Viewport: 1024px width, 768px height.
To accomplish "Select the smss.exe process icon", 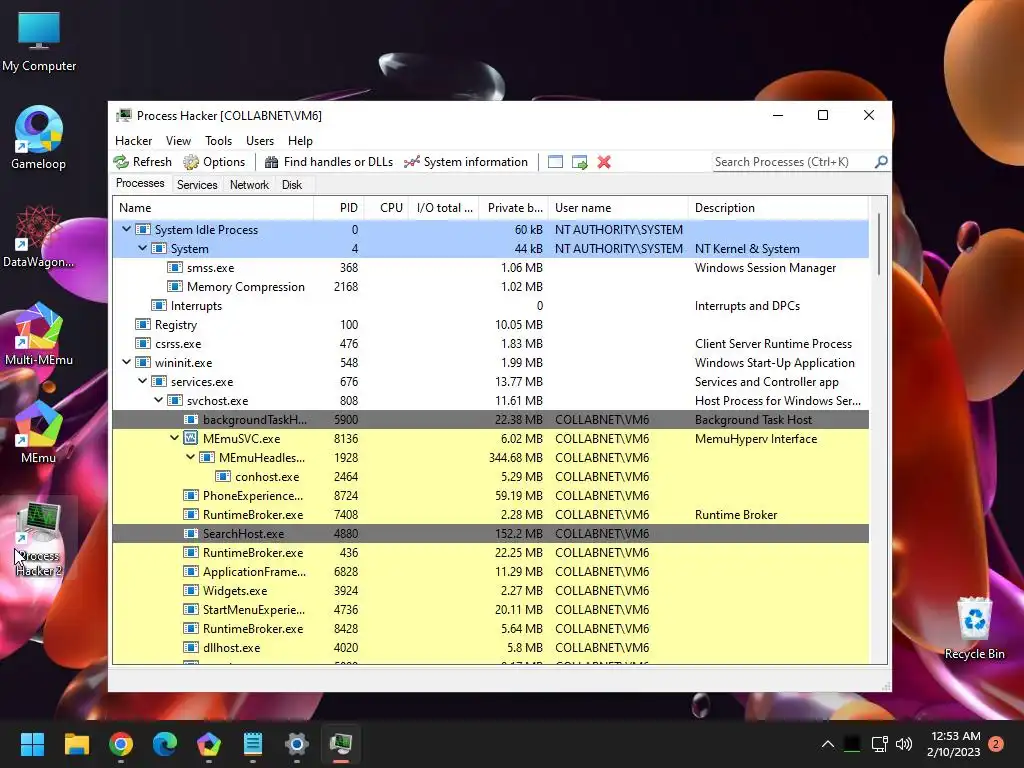I will 174,267.
